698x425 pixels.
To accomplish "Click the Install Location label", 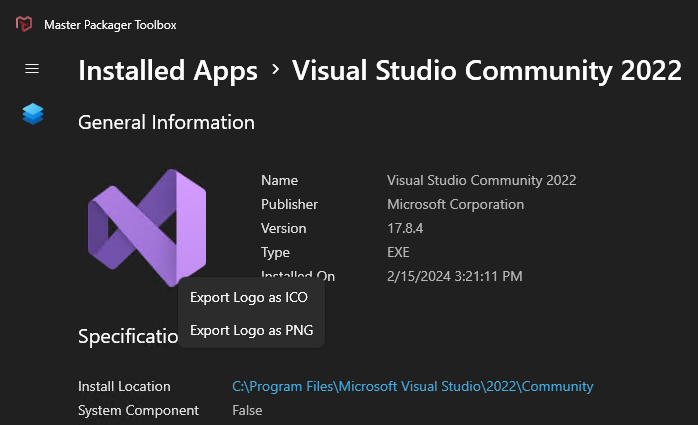I will (x=124, y=386).
